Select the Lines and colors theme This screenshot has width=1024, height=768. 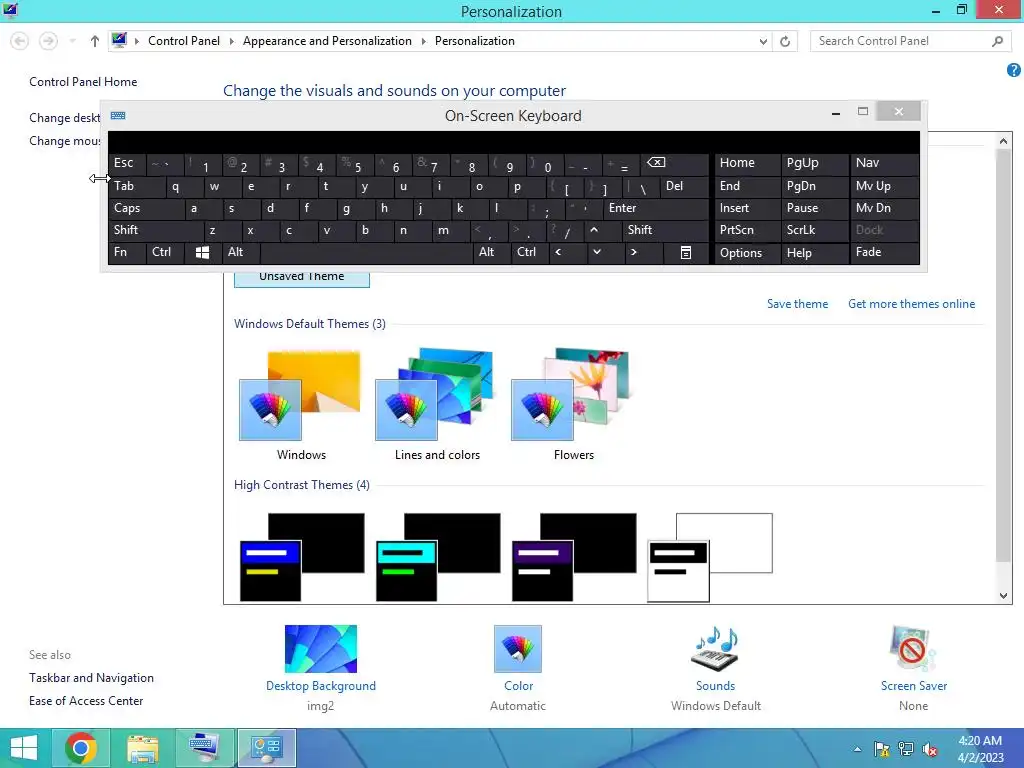pos(437,405)
